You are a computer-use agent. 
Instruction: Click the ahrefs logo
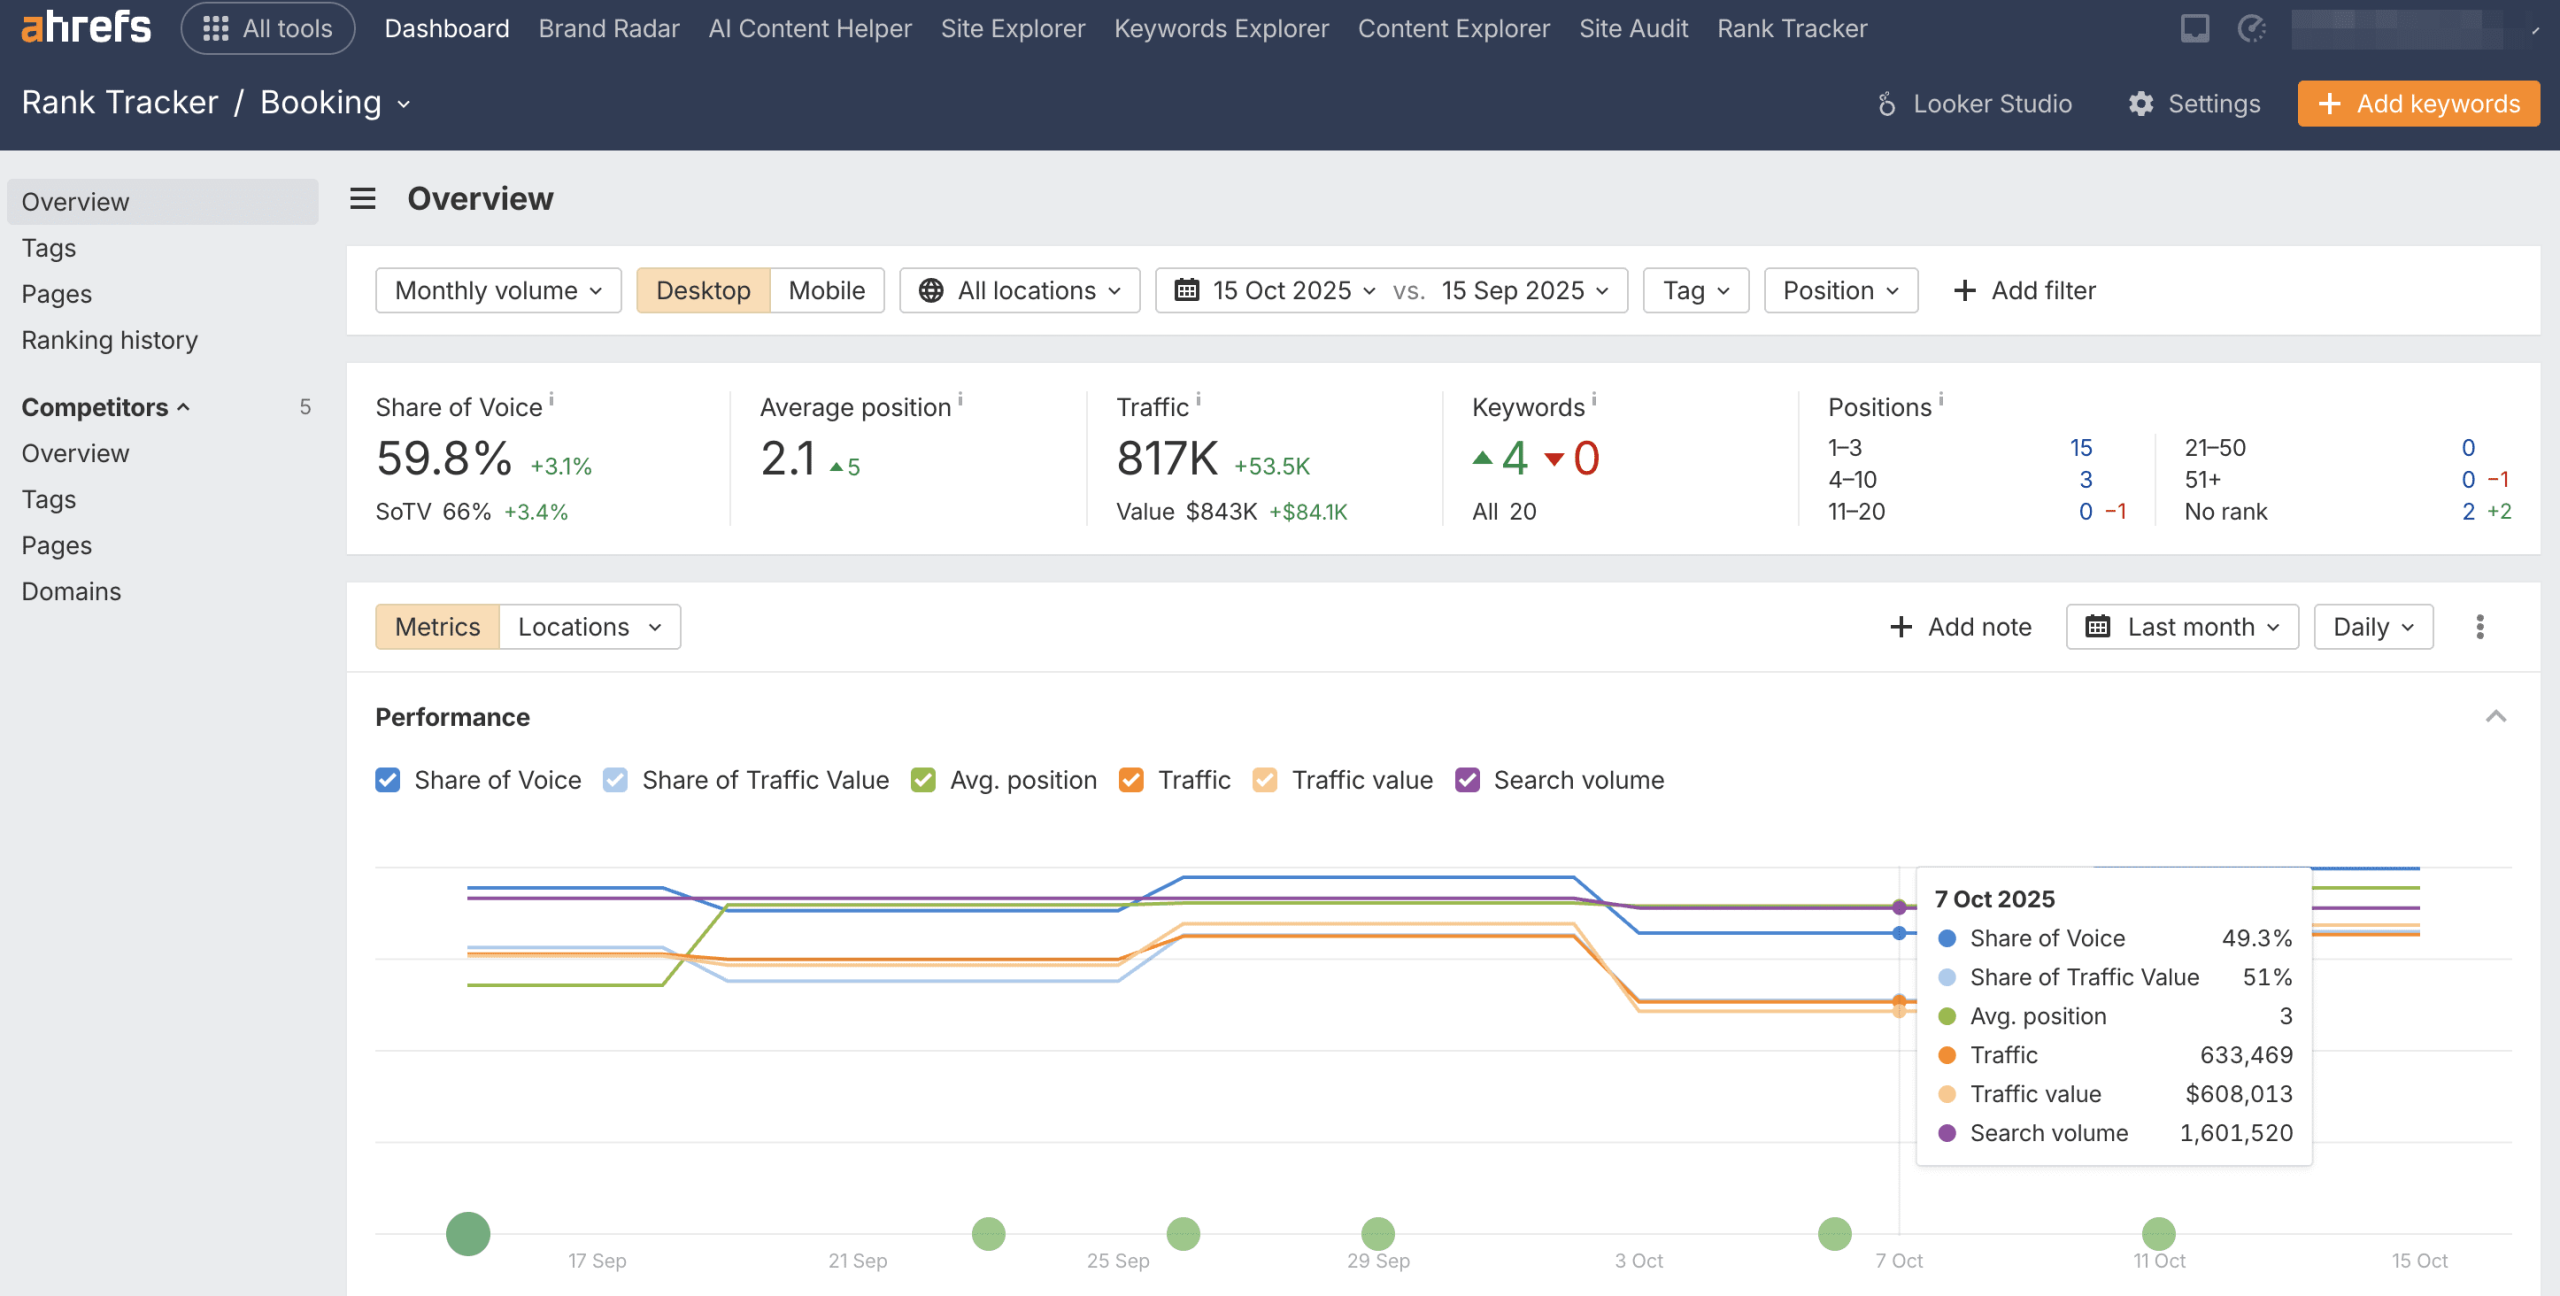point(86,27)
